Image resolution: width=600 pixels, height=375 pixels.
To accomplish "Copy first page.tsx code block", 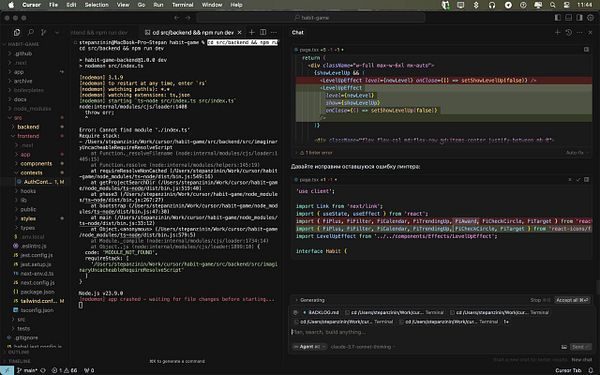I will 586,49.
